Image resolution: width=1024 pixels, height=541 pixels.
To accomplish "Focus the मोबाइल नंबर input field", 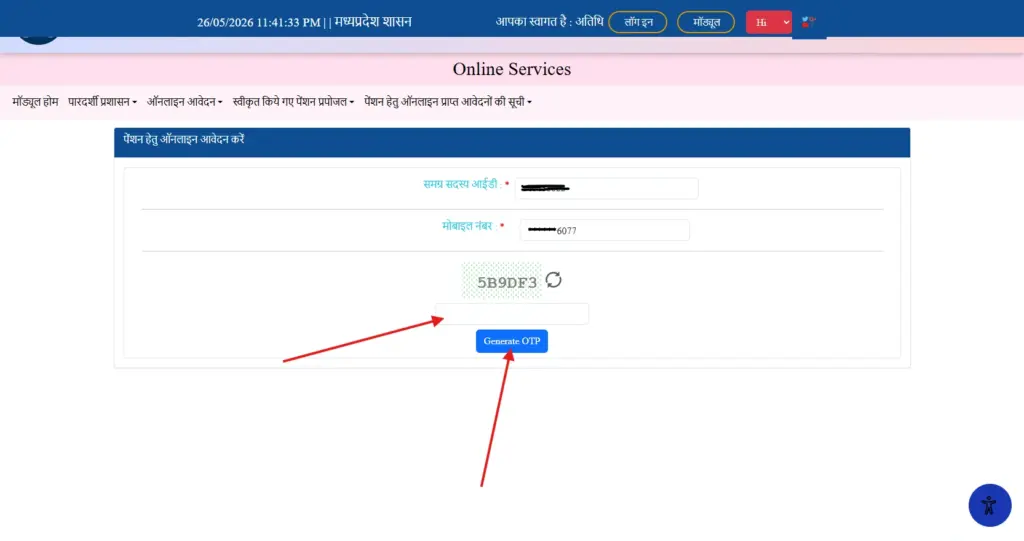I will pyautogui.click(x=605, y=230).
